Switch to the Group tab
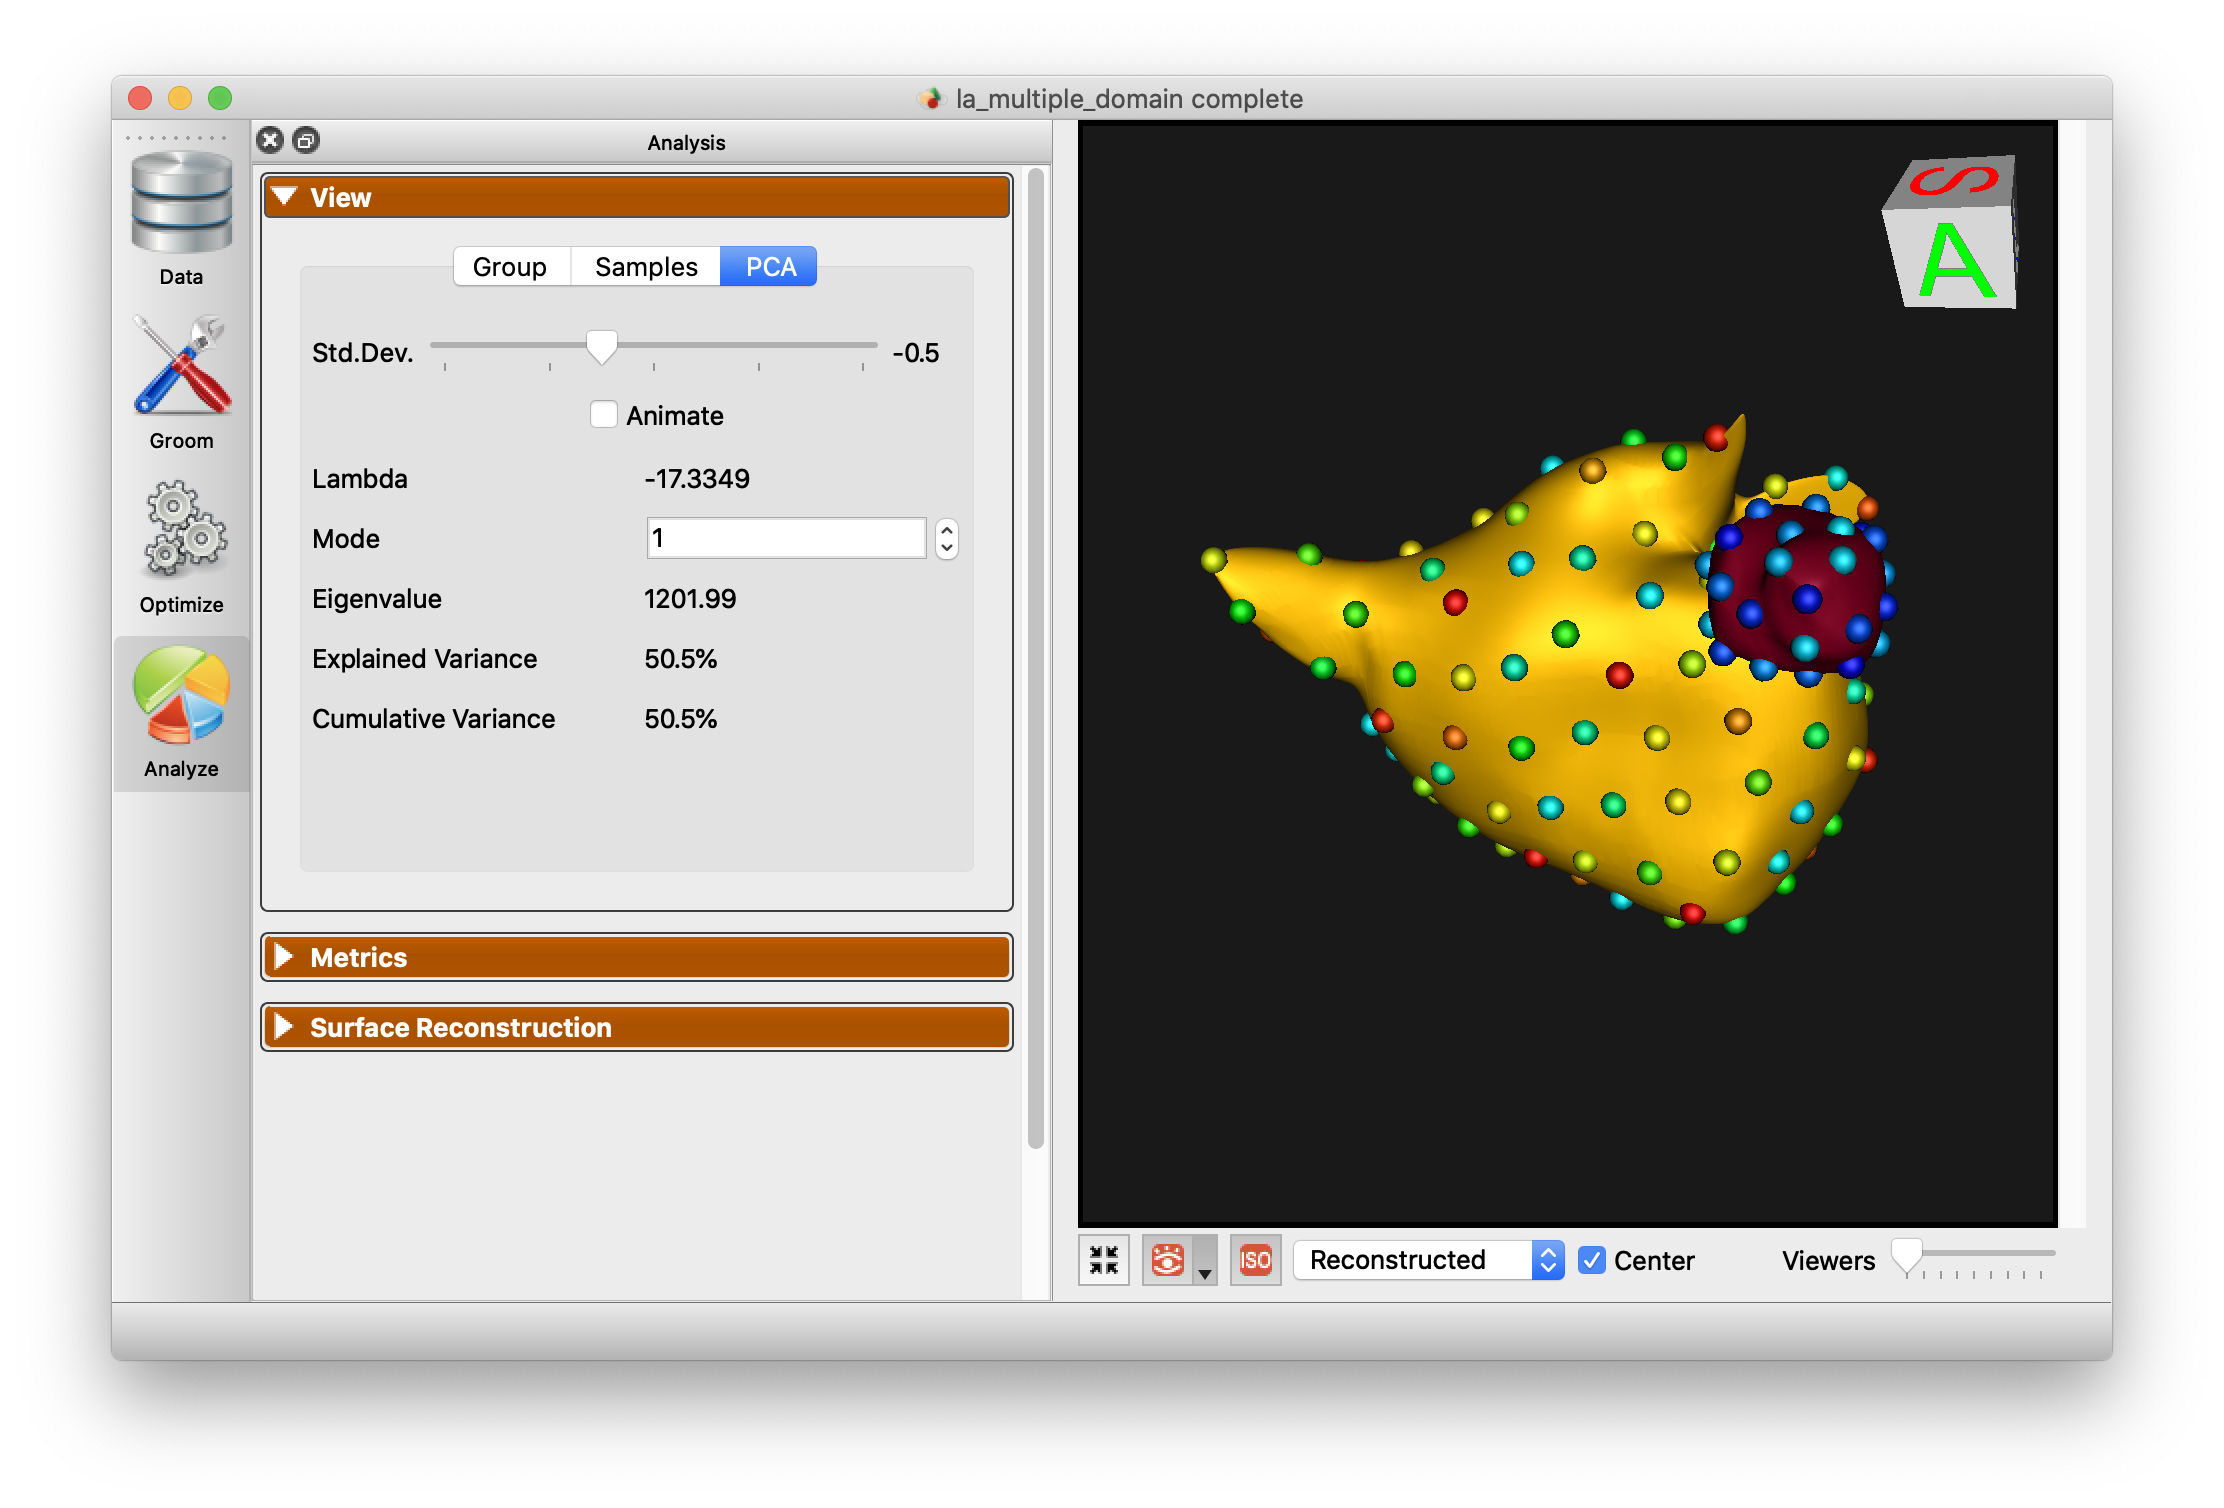The image size is (2224, 1508). pos(510,267)
